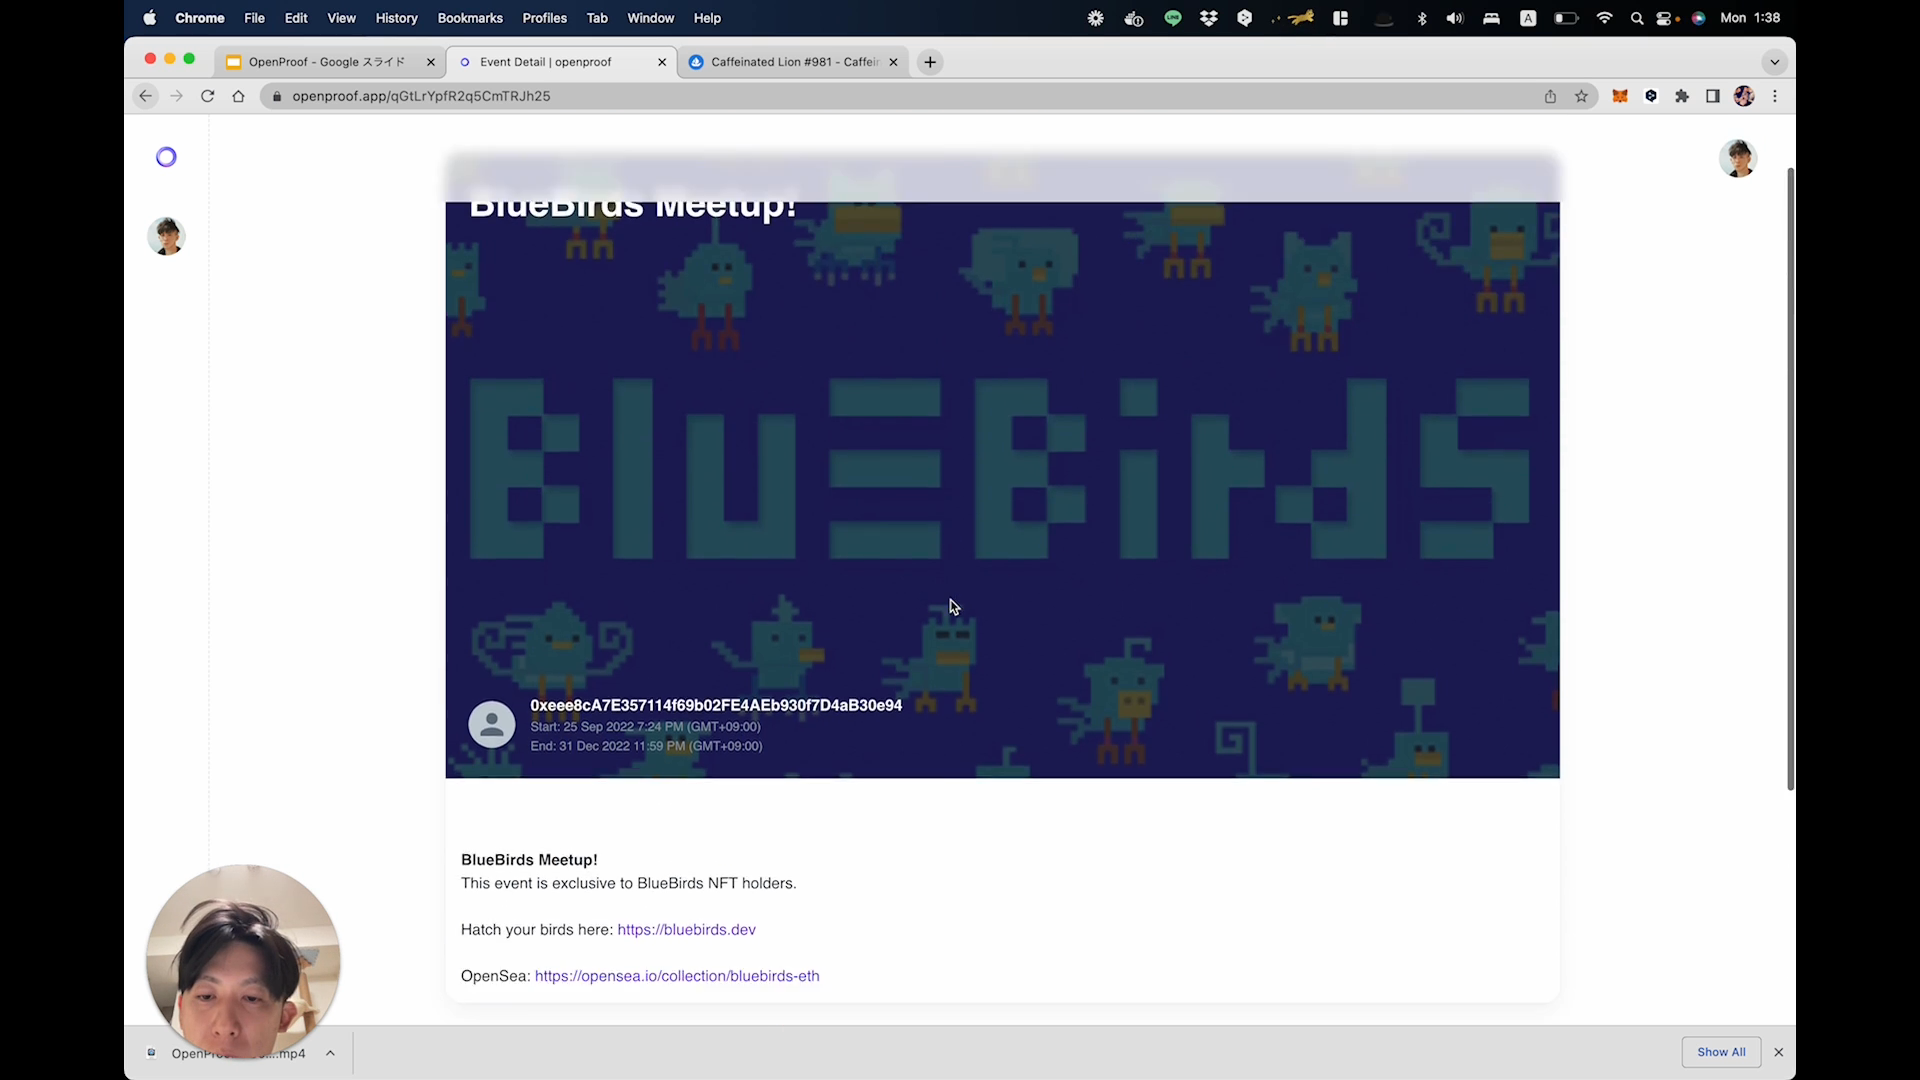Click the End: 31 Dec 2022 text
1920x1080 pixels.
point(646,746)
